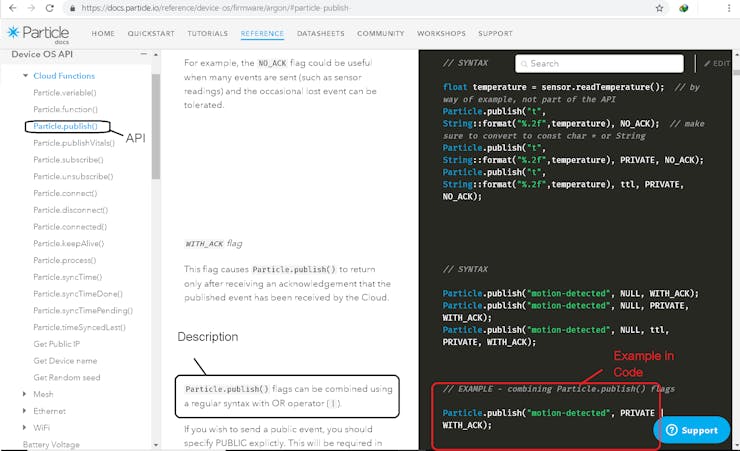Open the DATASHEETS nav item
This screenshot has width=740, height=451.
click(x=320, y=33)
